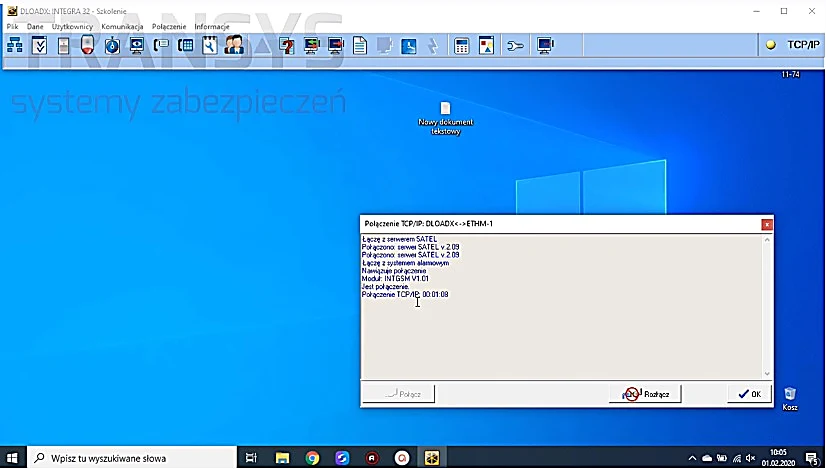Open the Użytkownicy menu
This screenshot has height=469, width=826.
(x=72, y=26)
